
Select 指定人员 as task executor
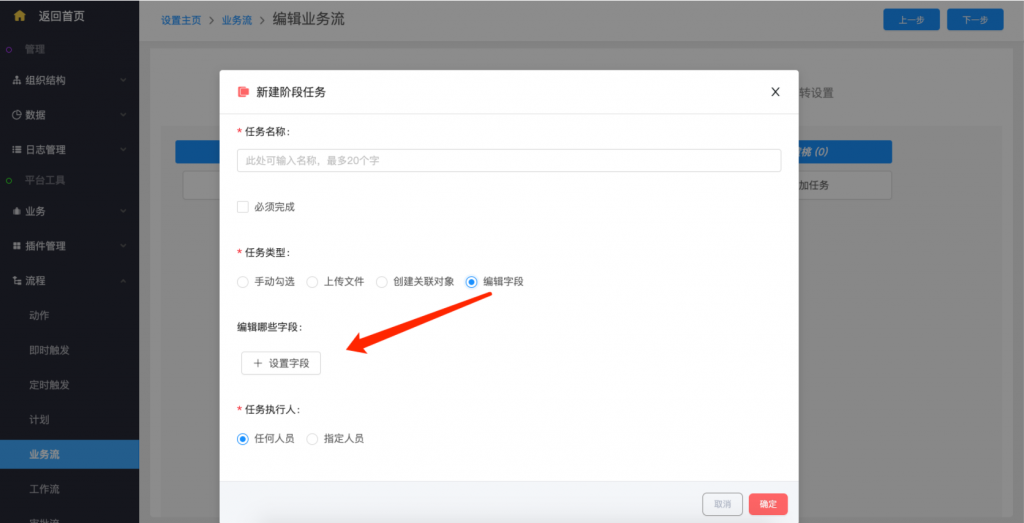click(x=312, y=438)
